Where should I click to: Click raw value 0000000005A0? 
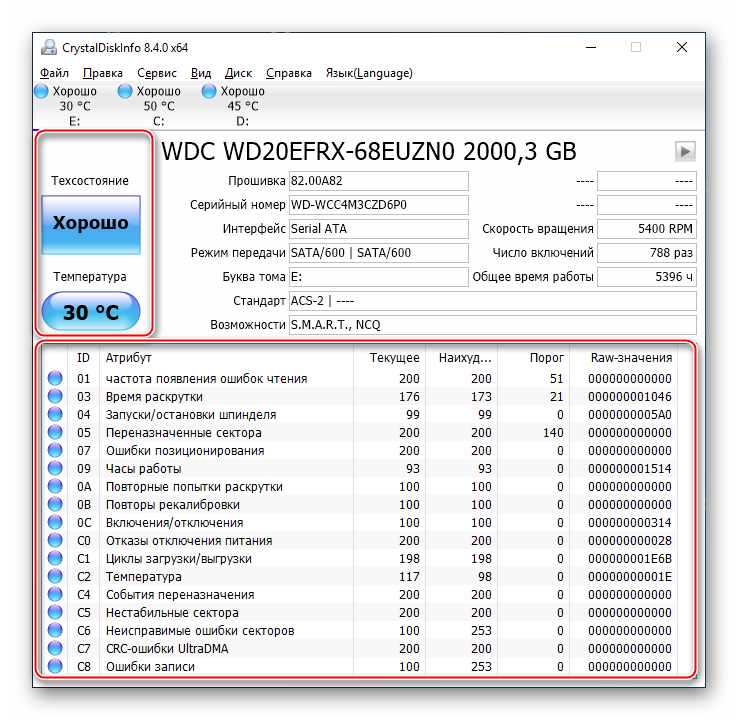(629, 415)
